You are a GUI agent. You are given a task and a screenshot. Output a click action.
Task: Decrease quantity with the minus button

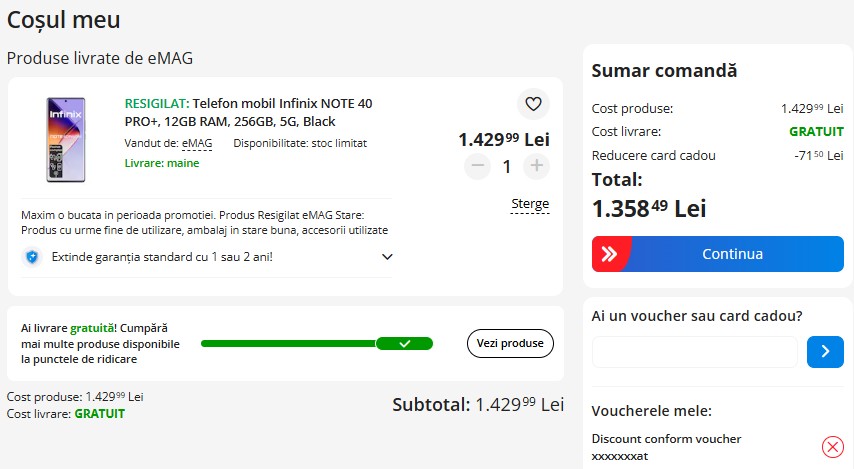478,166
